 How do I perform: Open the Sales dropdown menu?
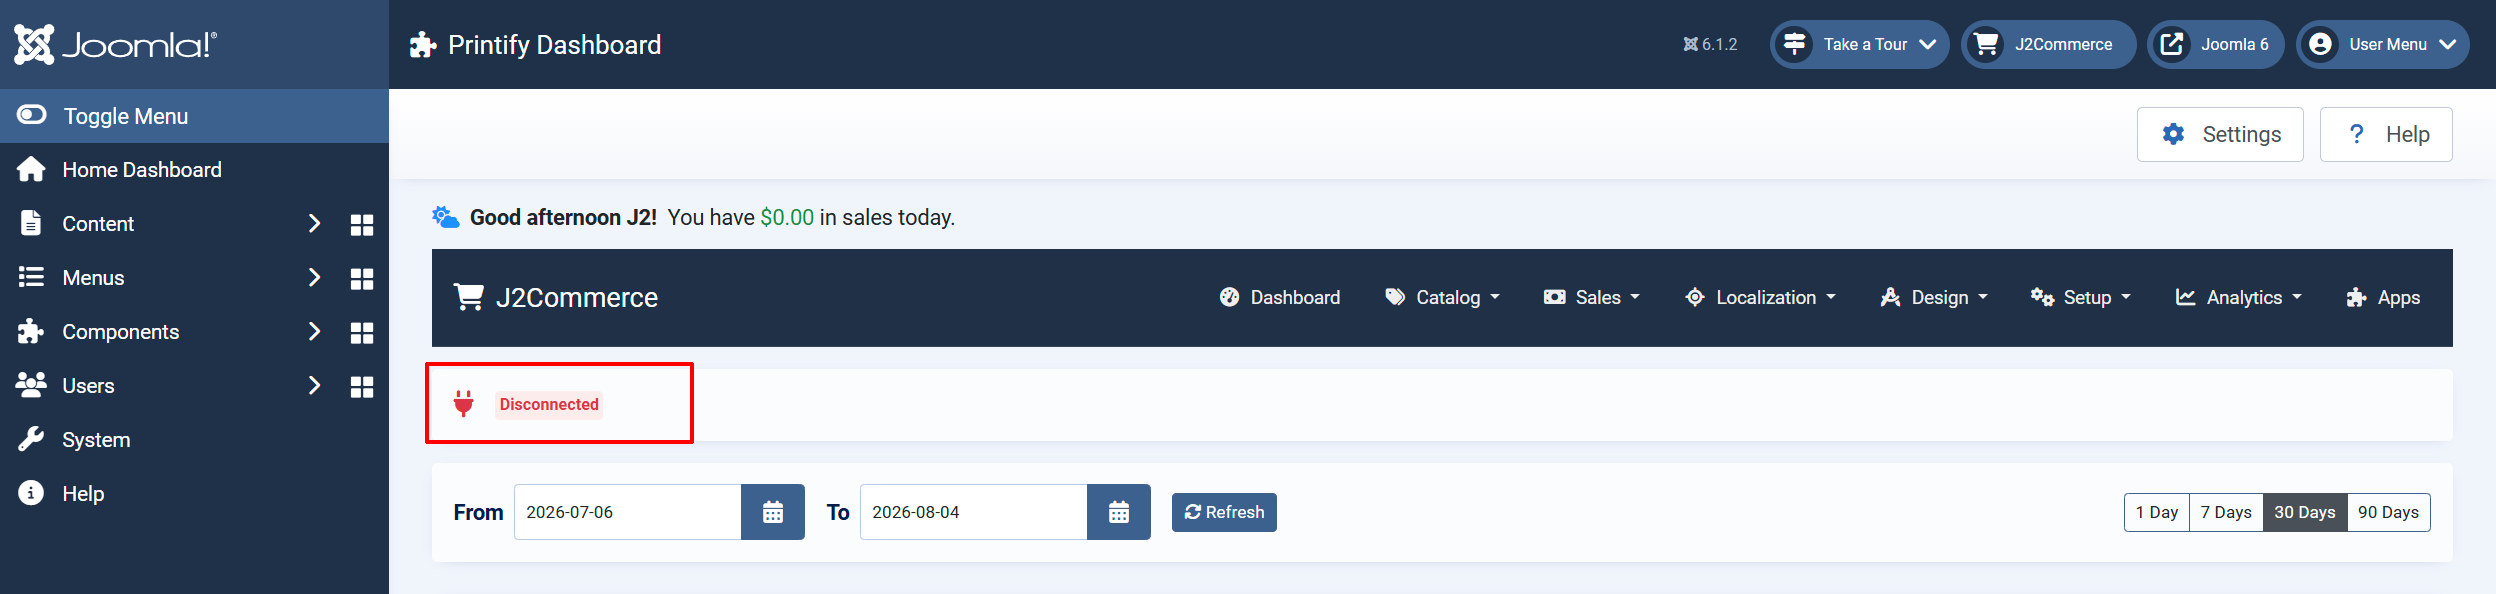tap(1592, 298)
